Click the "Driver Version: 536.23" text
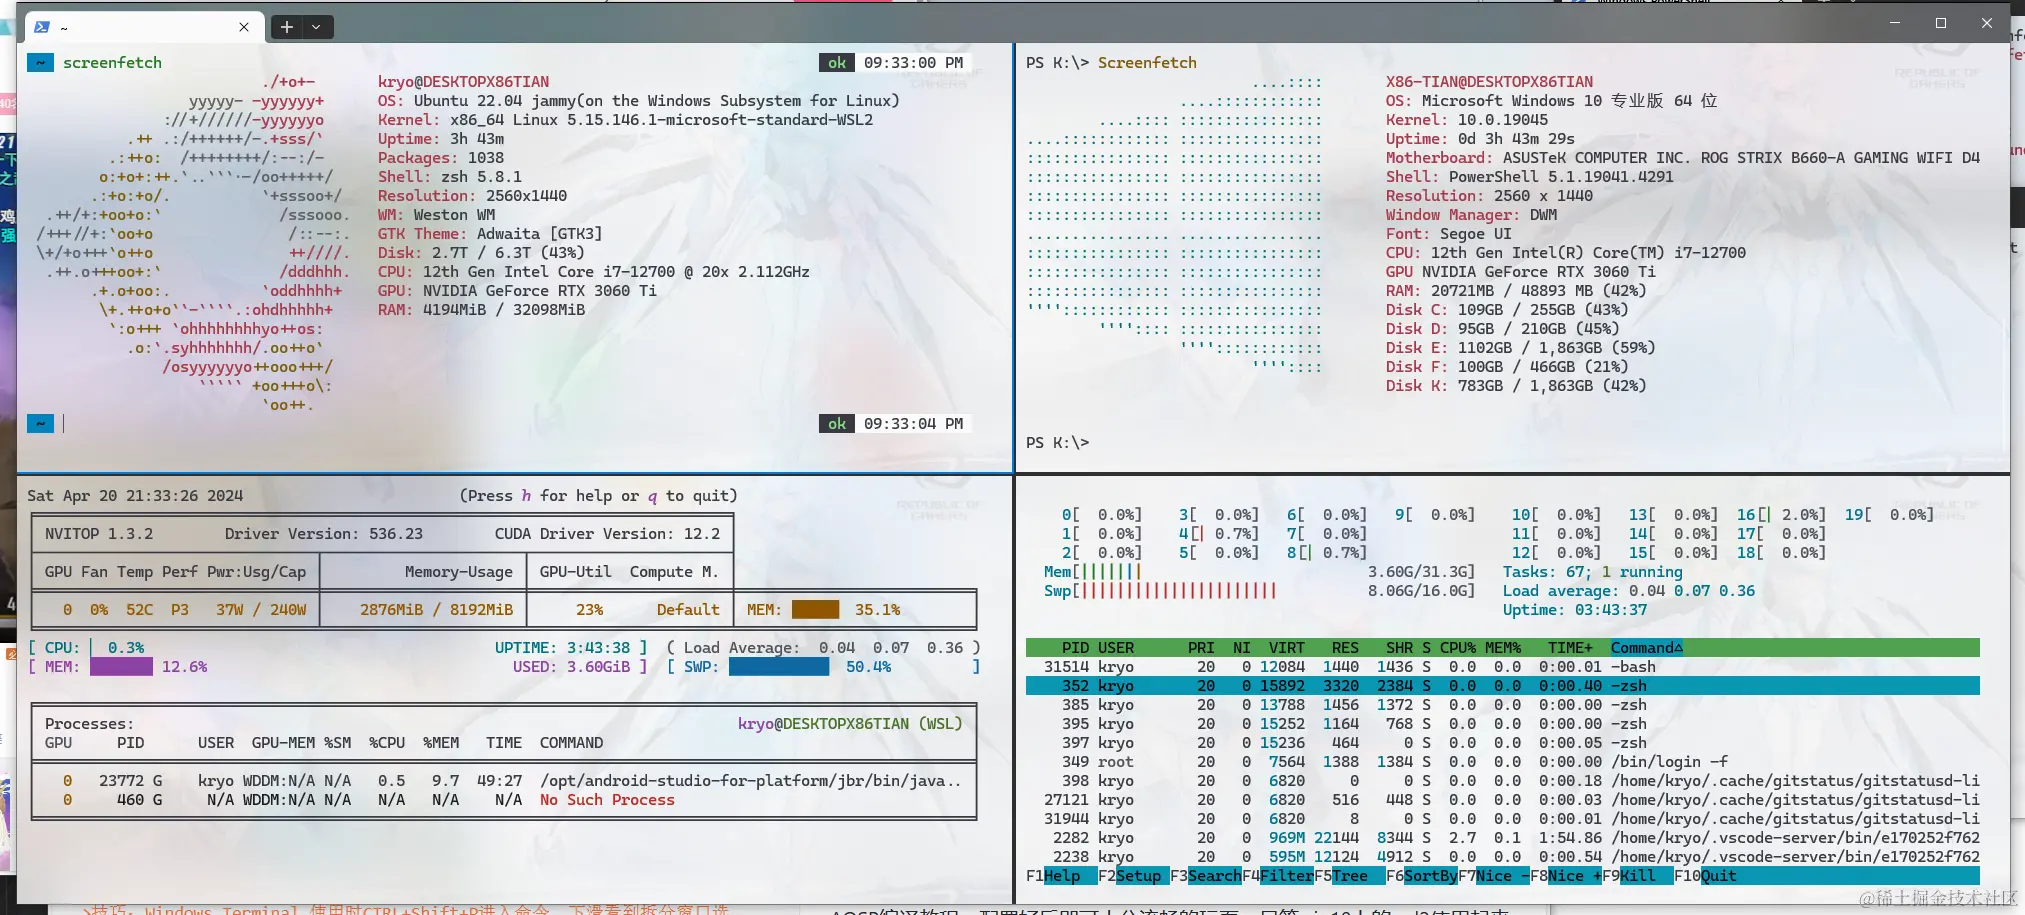2025x915 pixels. click(x=324, y=534)
